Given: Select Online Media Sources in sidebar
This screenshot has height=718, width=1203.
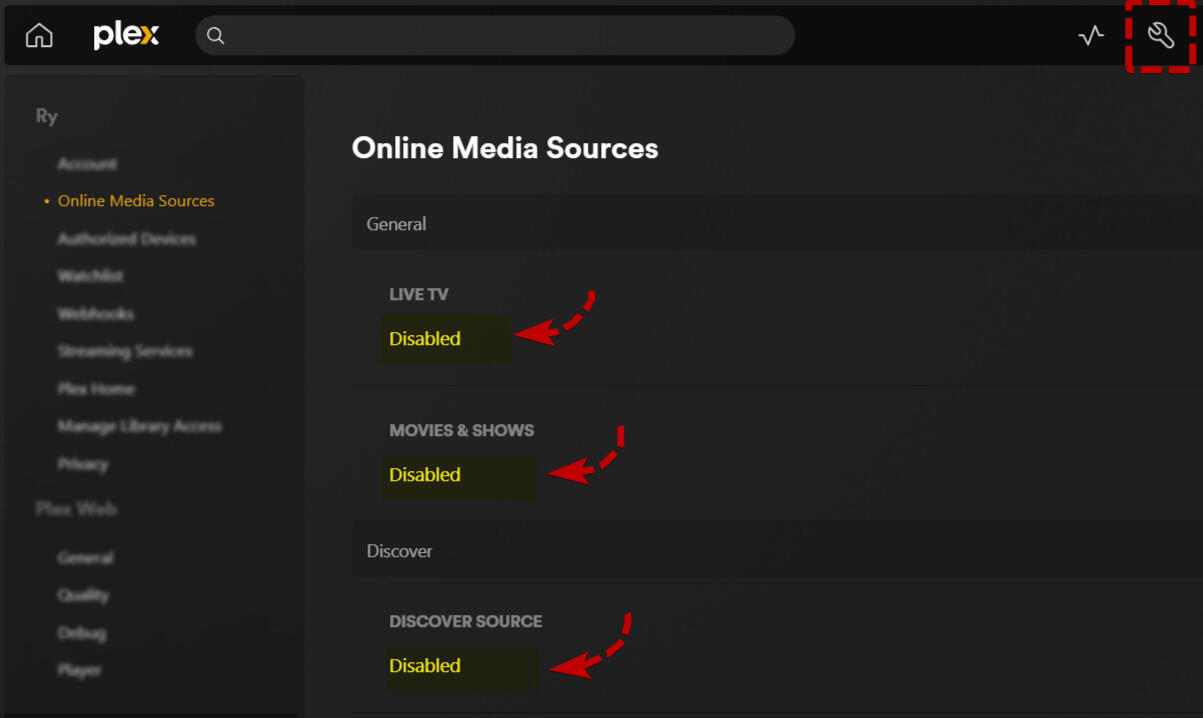Looking at the screenshot, I should [x=136, y=201].
